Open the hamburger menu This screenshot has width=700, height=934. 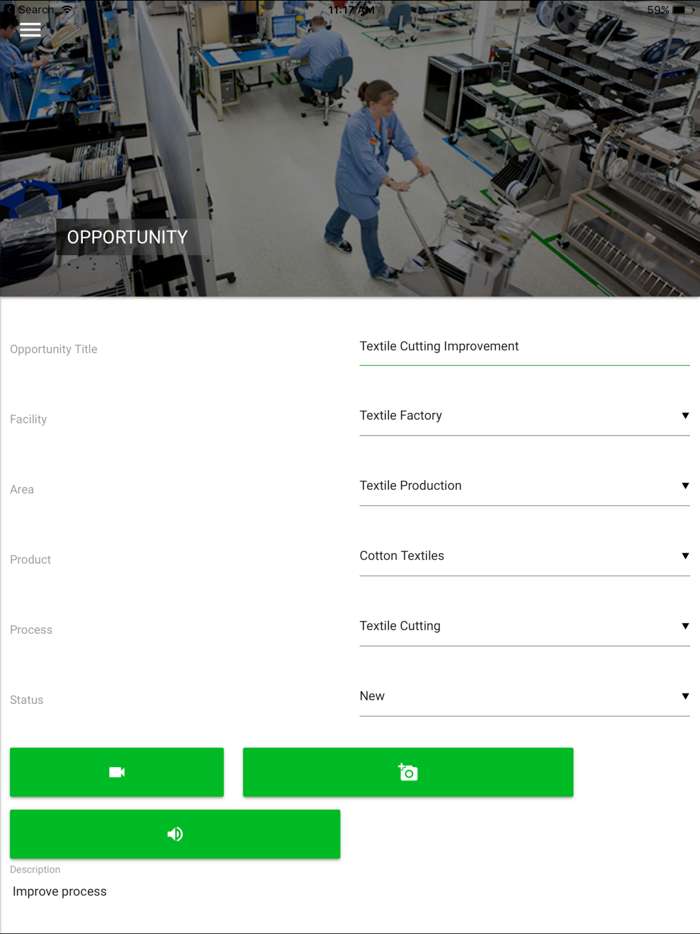pyautogui.click(x=30, y=30)
